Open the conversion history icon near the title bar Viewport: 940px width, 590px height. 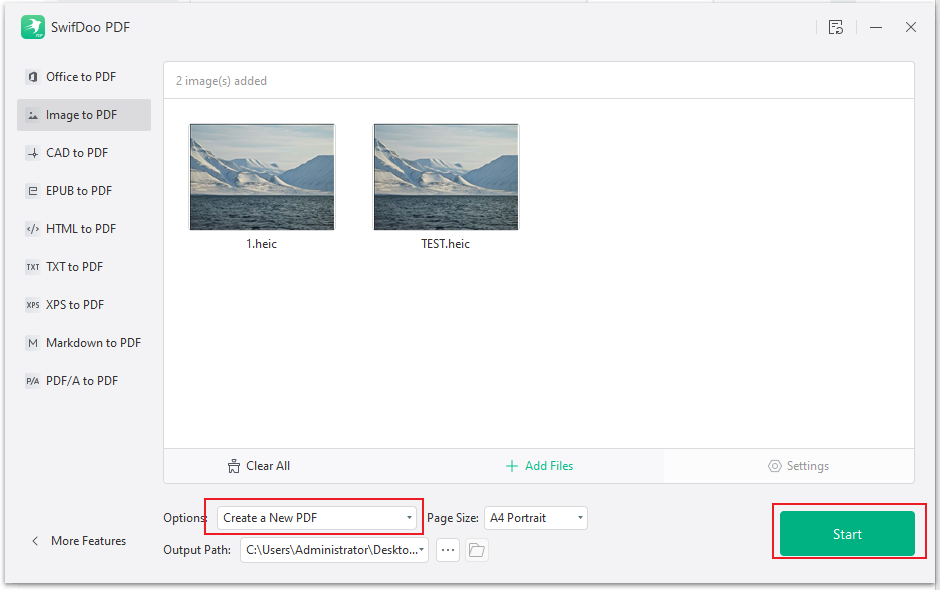coord(836,27)
